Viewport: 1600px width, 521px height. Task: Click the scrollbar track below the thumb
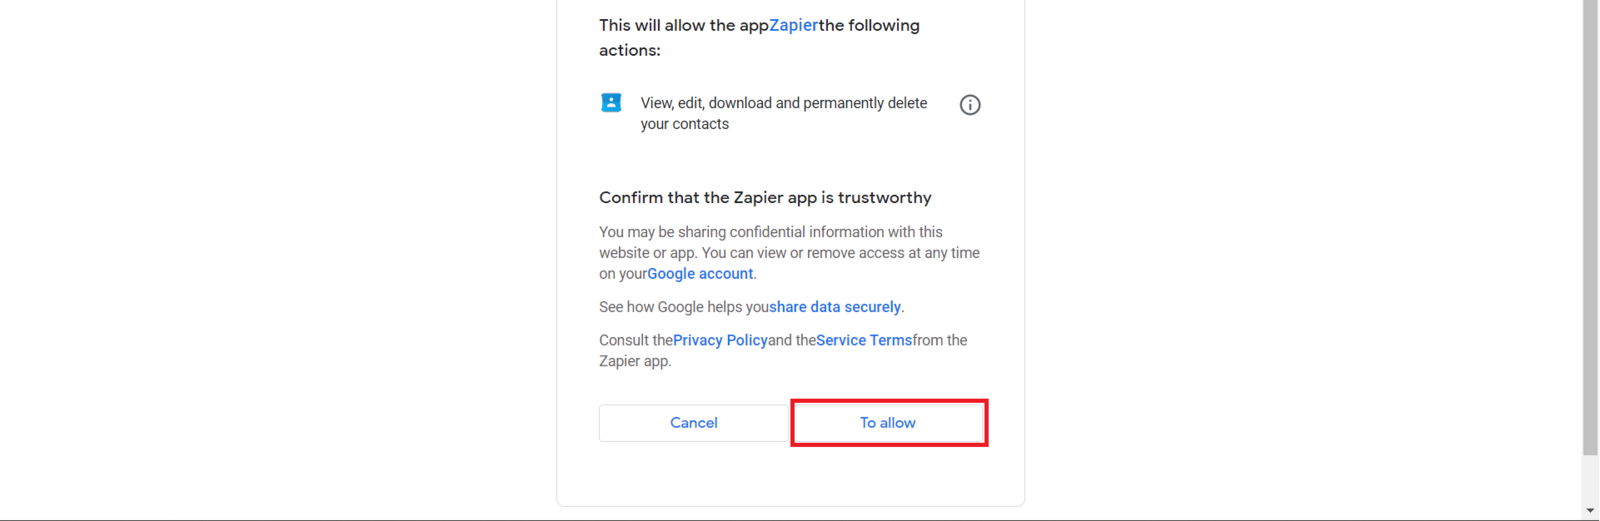pos(1590,480)
